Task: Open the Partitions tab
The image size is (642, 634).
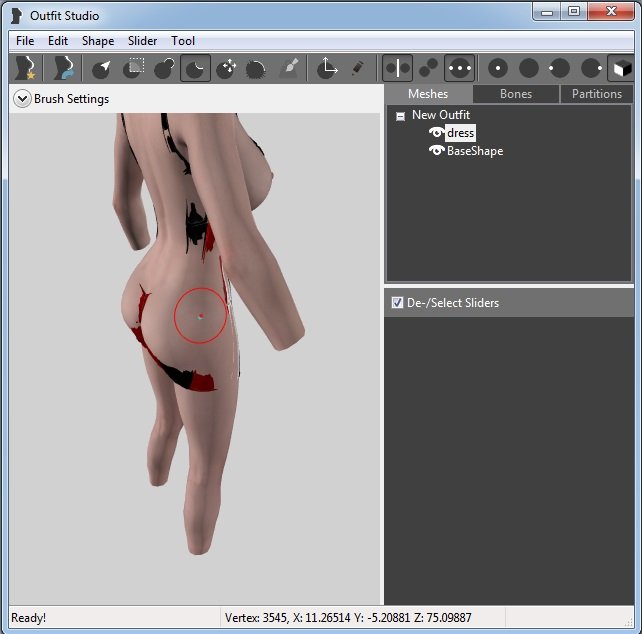Action: (597, 94)
